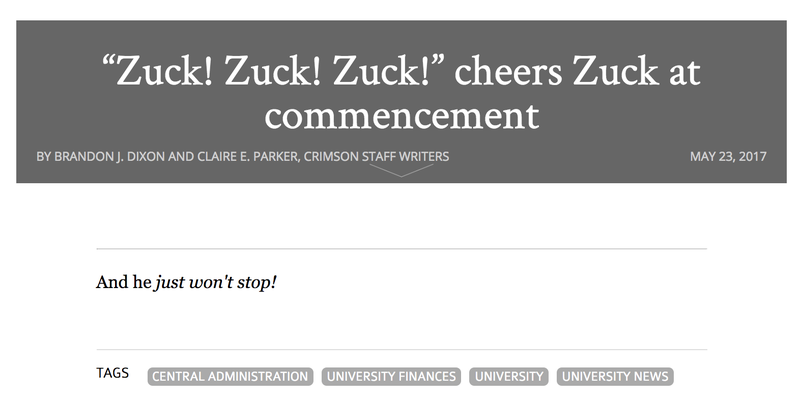Click "cheers Zuck at" in the headline
The height and width of the screenshot is (398, 800).
pos(577,71)
